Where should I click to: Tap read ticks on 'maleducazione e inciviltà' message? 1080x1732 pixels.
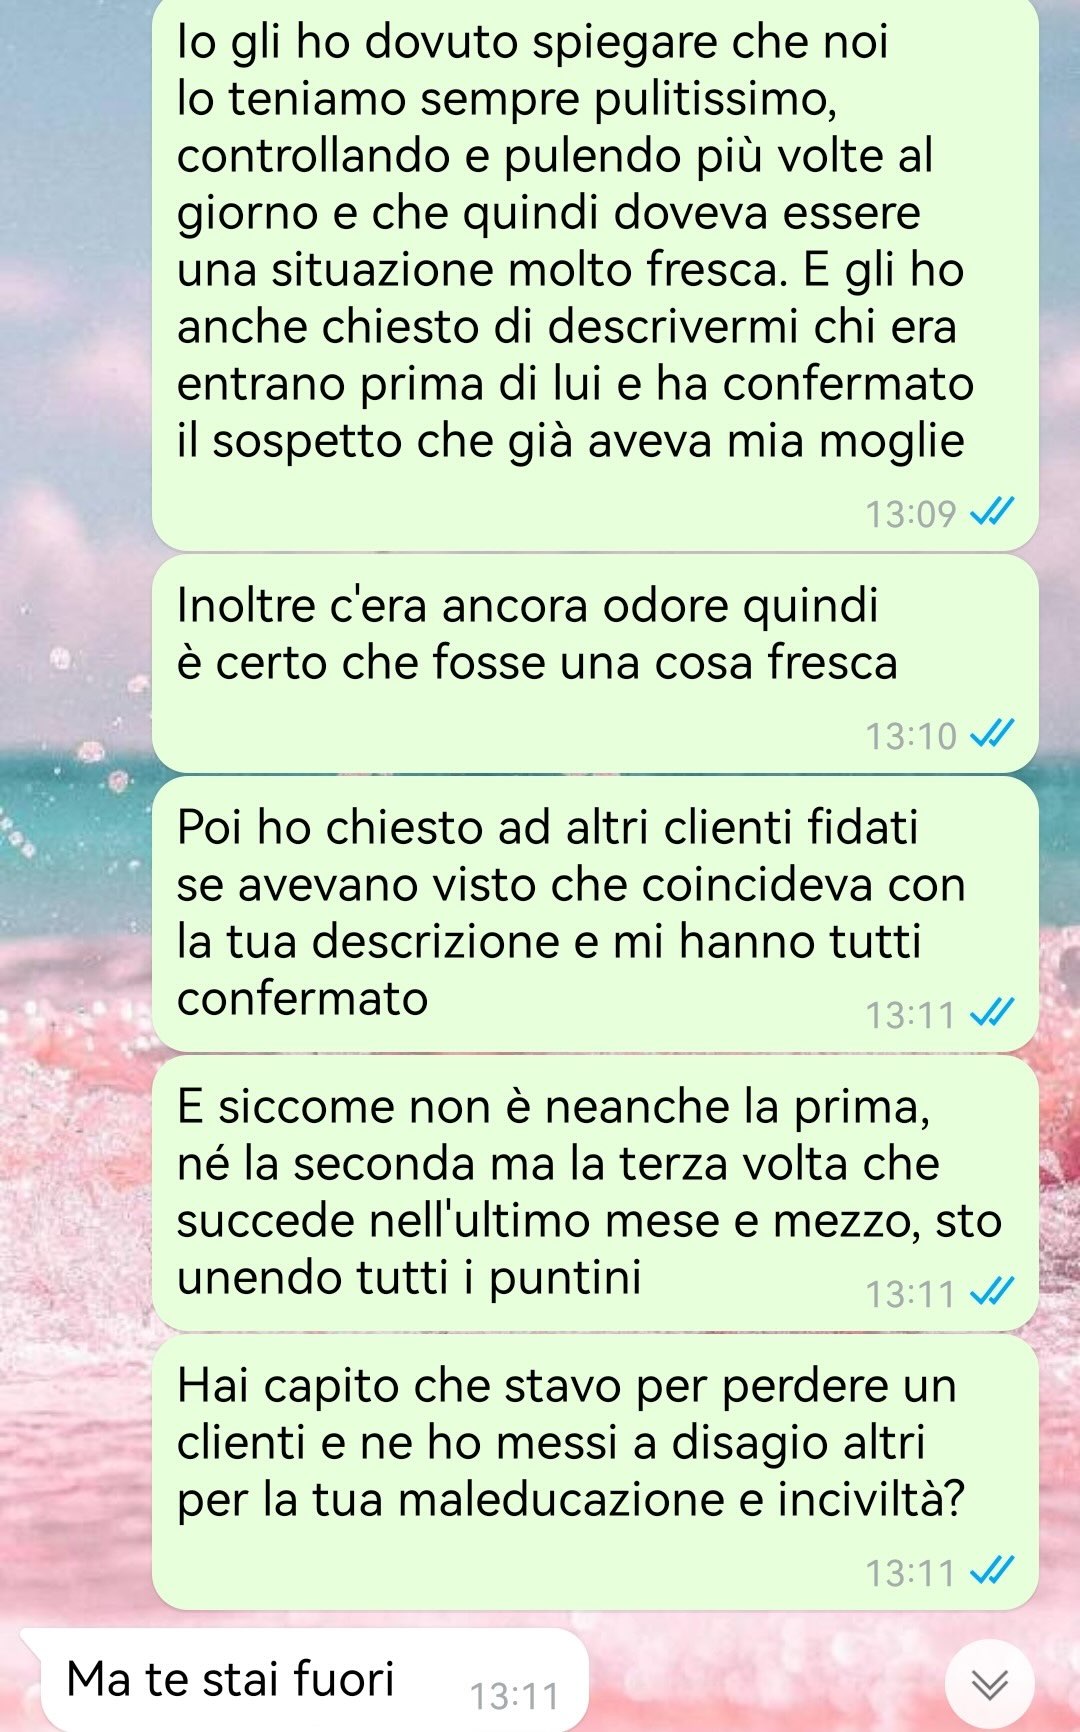coord(992,1572)
